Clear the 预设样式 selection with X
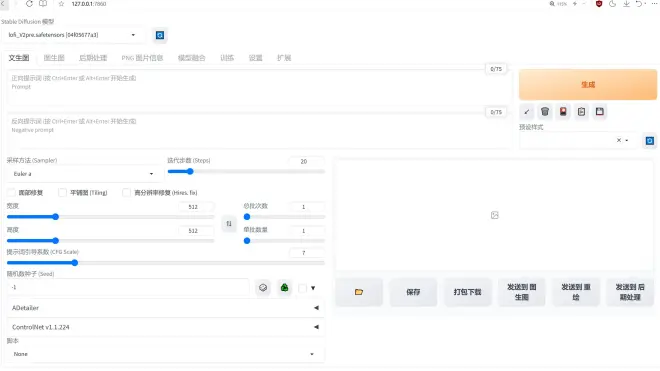This screenshot has width=660, height=371. [x=619, y=140]
